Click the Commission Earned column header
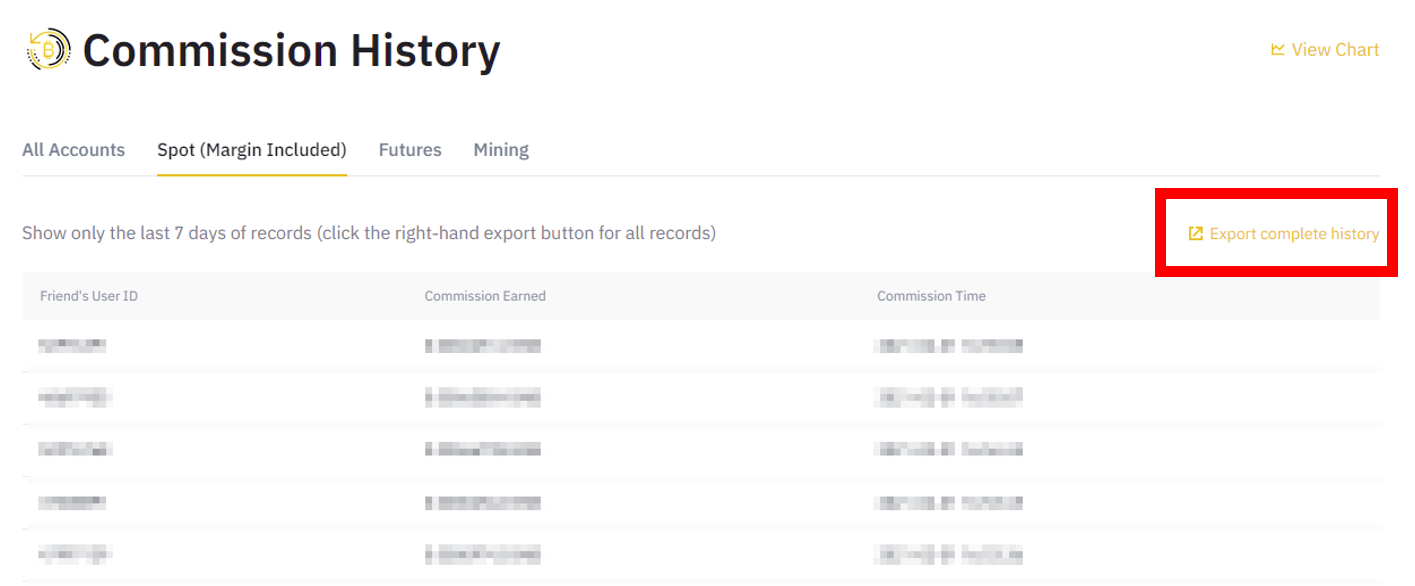This screenshot has height=586, width=1415. point(485,296)
